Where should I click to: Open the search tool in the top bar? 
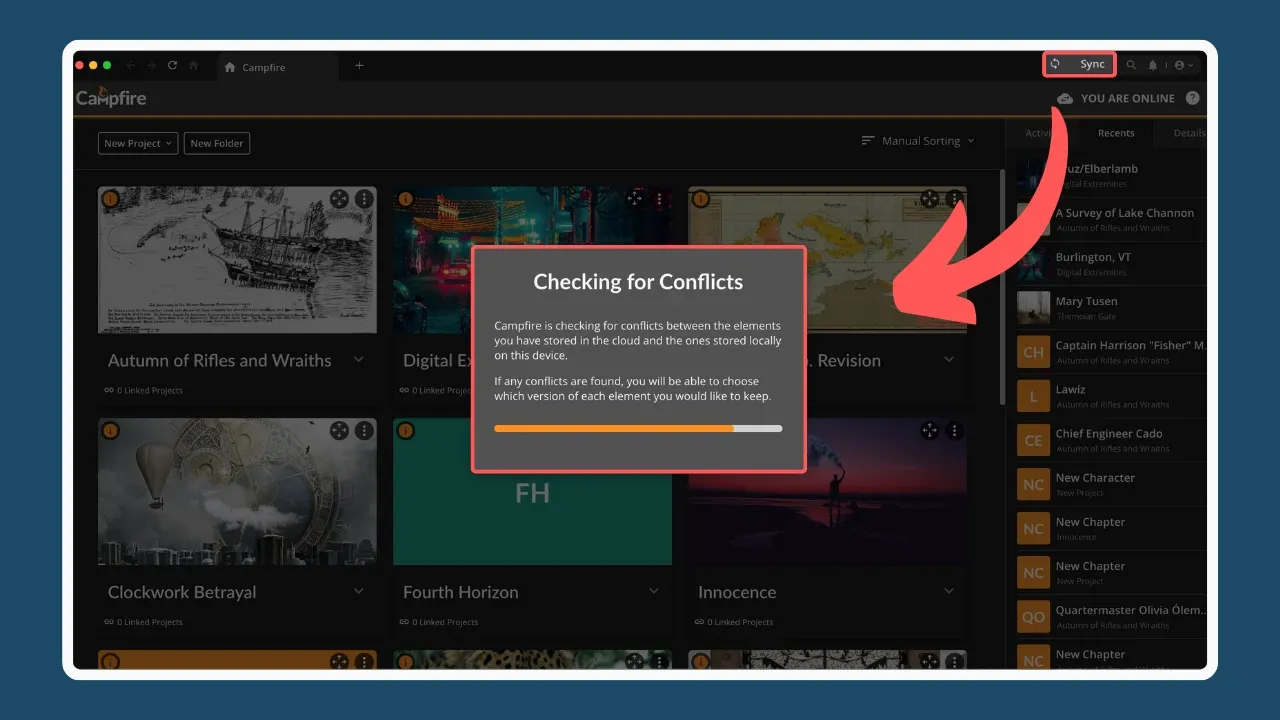[x=1131, y=64]
